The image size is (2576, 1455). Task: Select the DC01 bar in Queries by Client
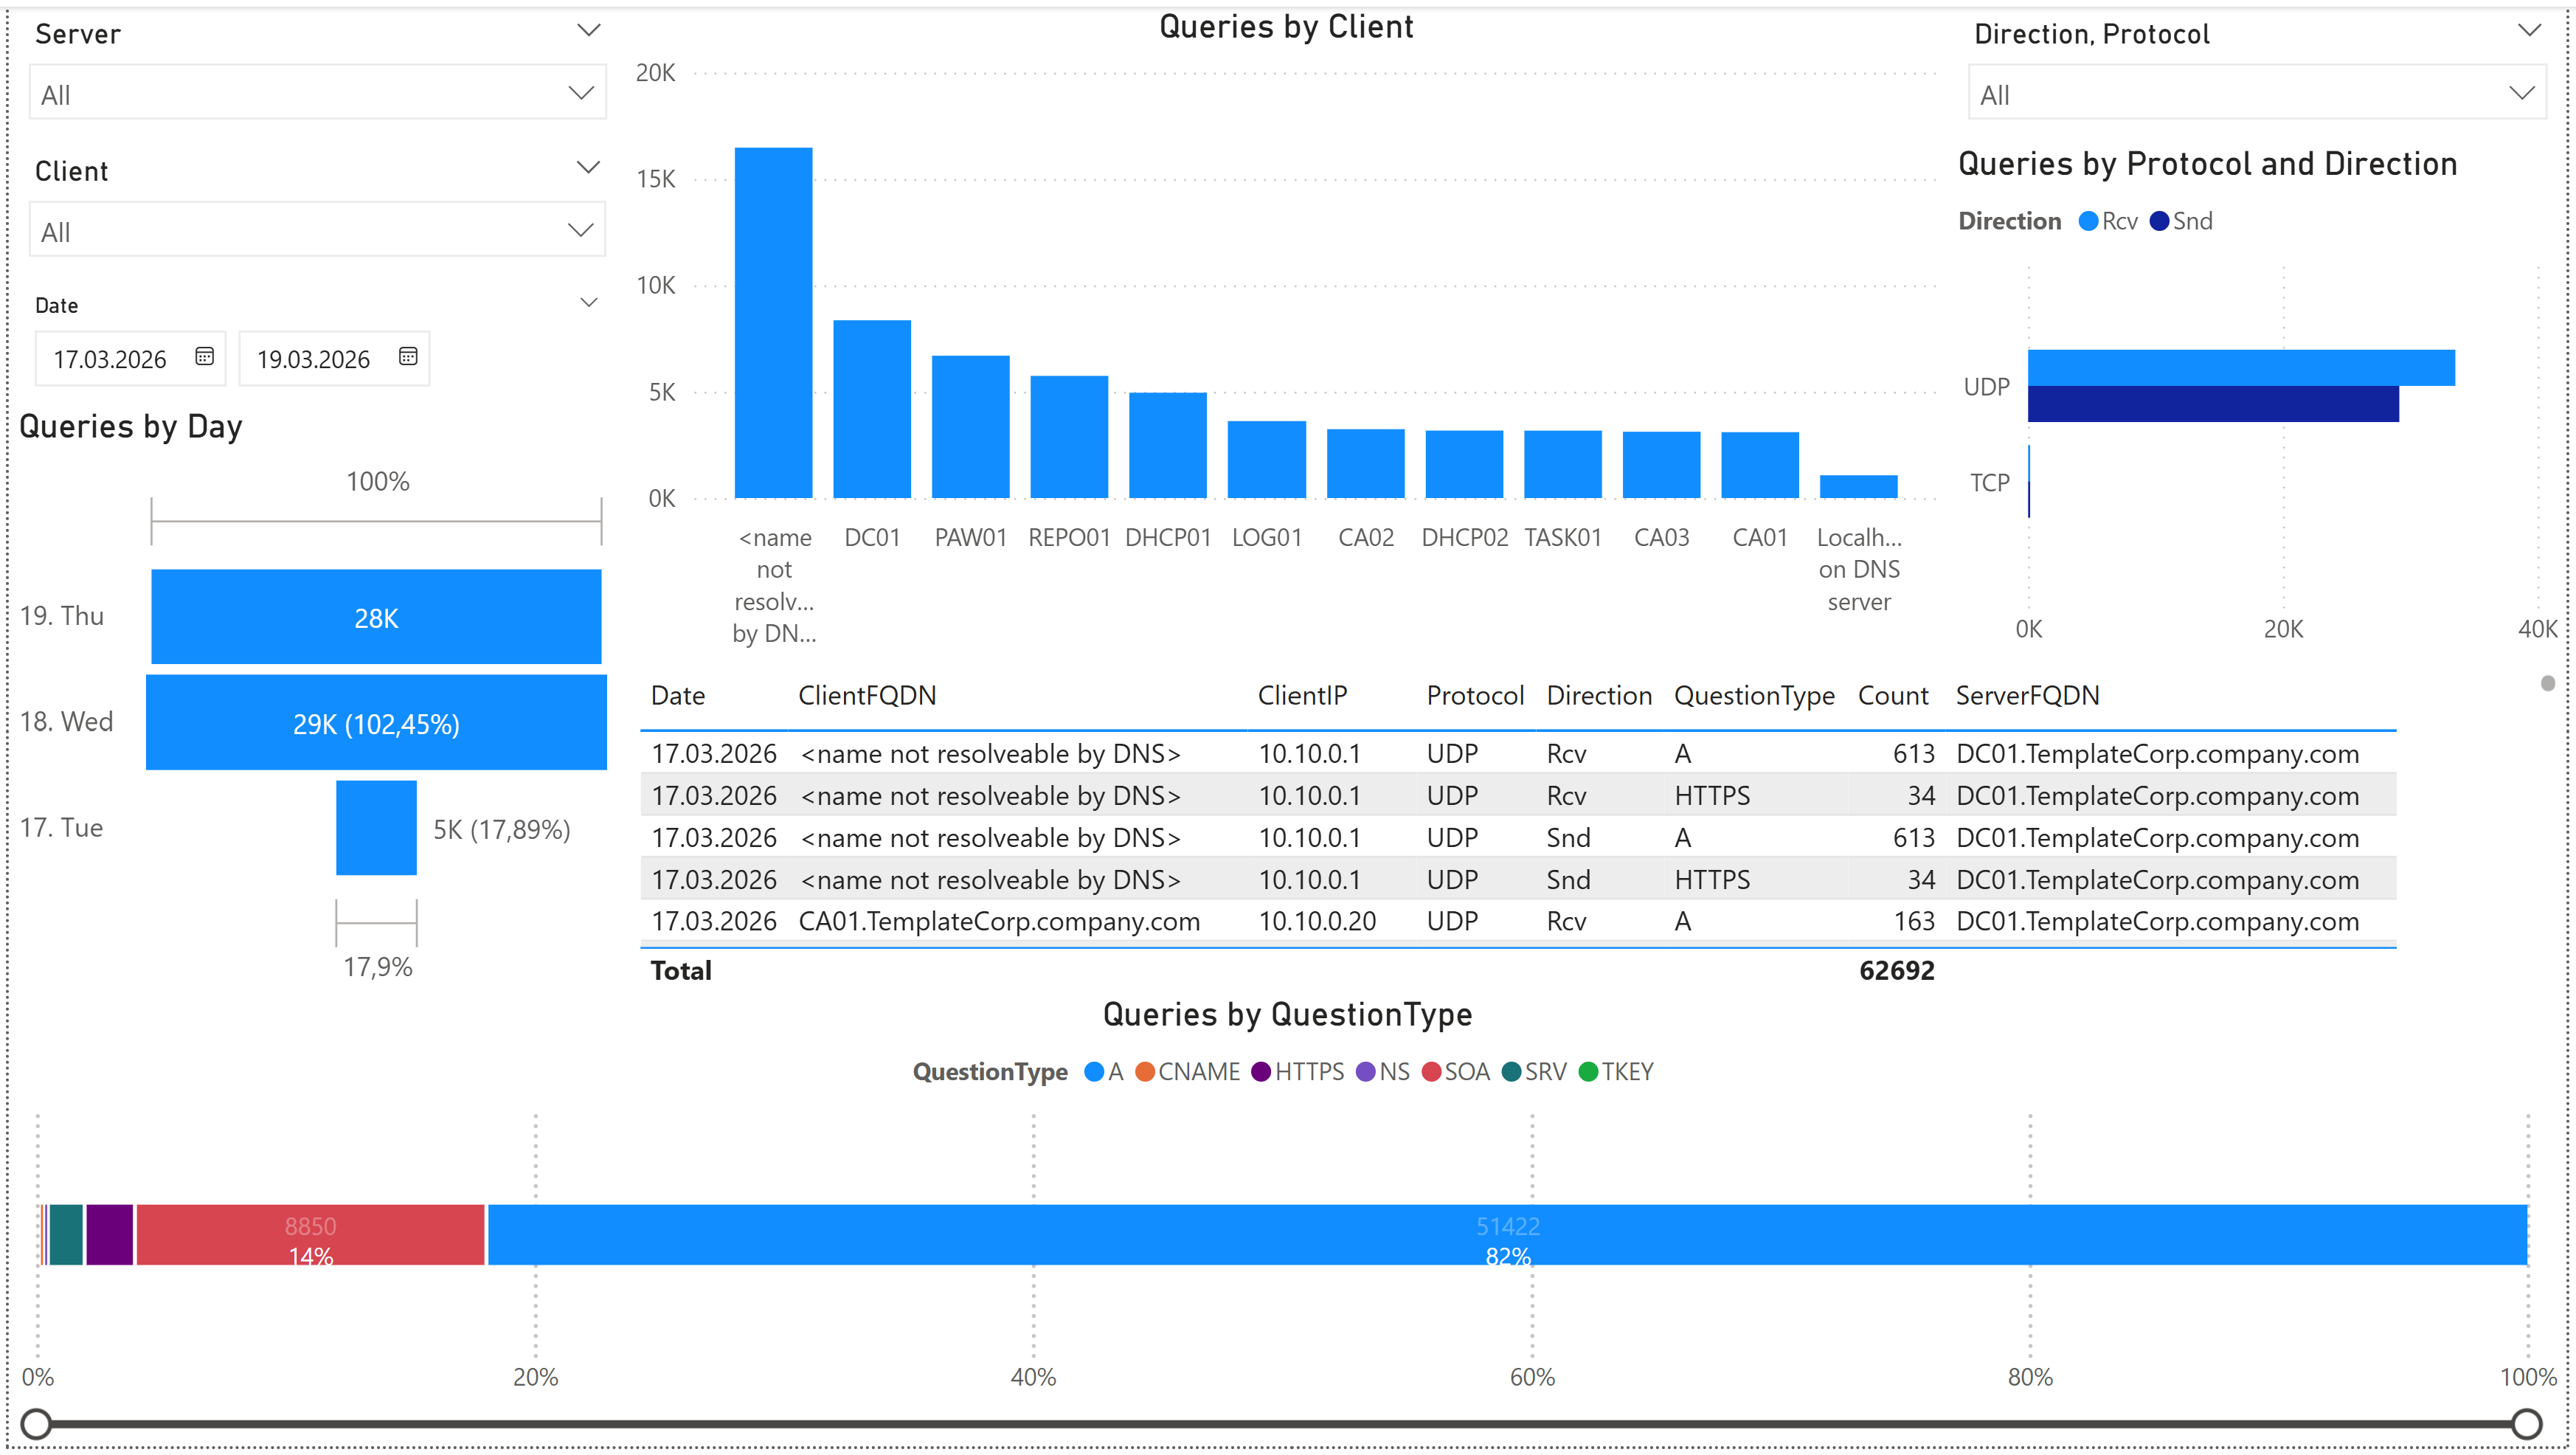pyautogui.click(x=872, y=409)
